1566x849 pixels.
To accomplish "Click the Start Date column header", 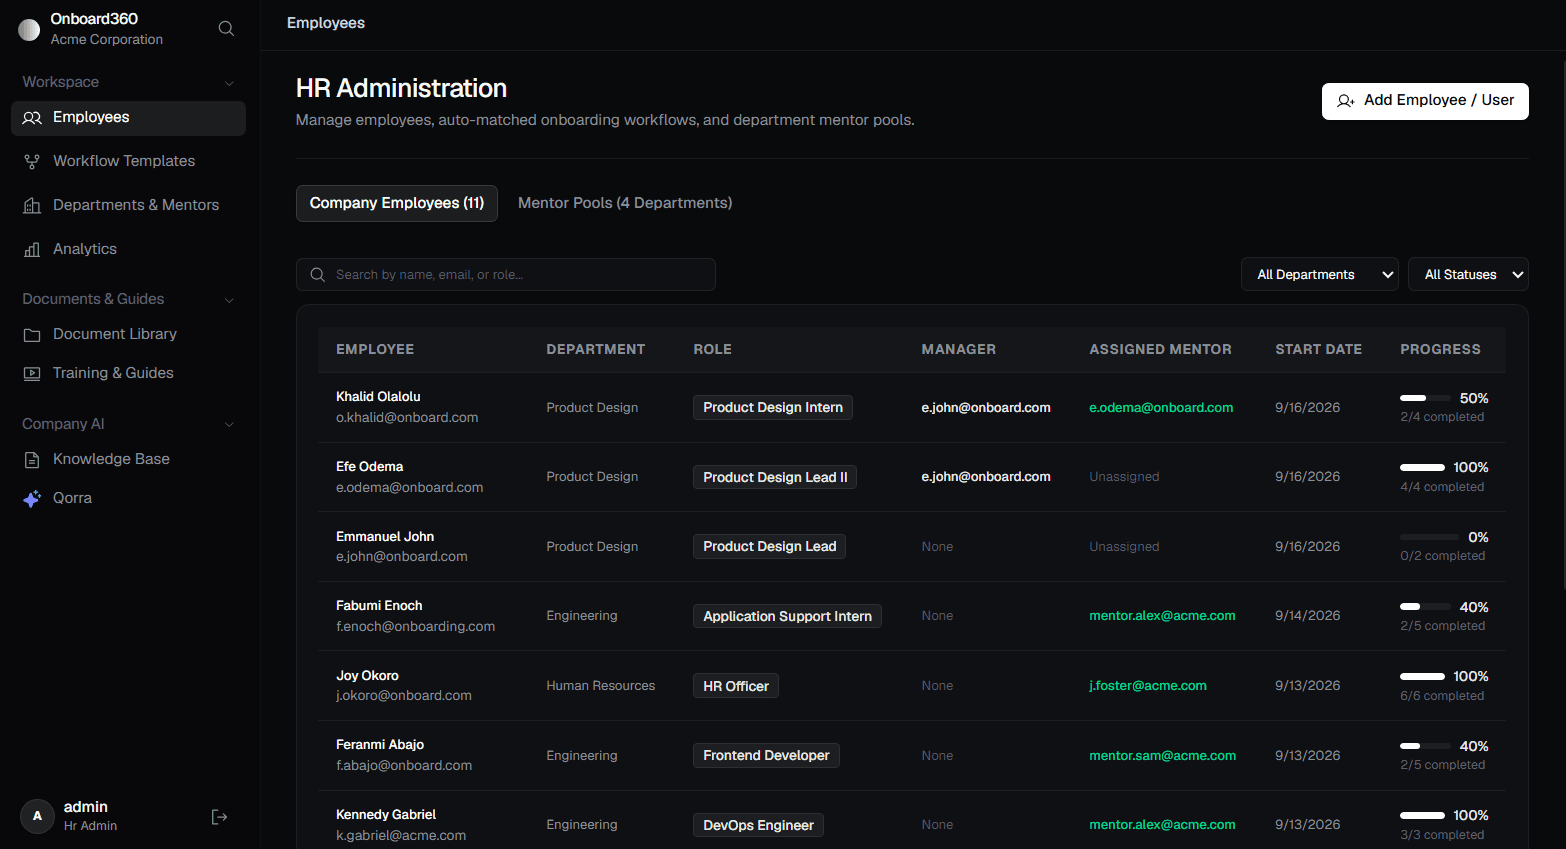I will coord(1318,349).
